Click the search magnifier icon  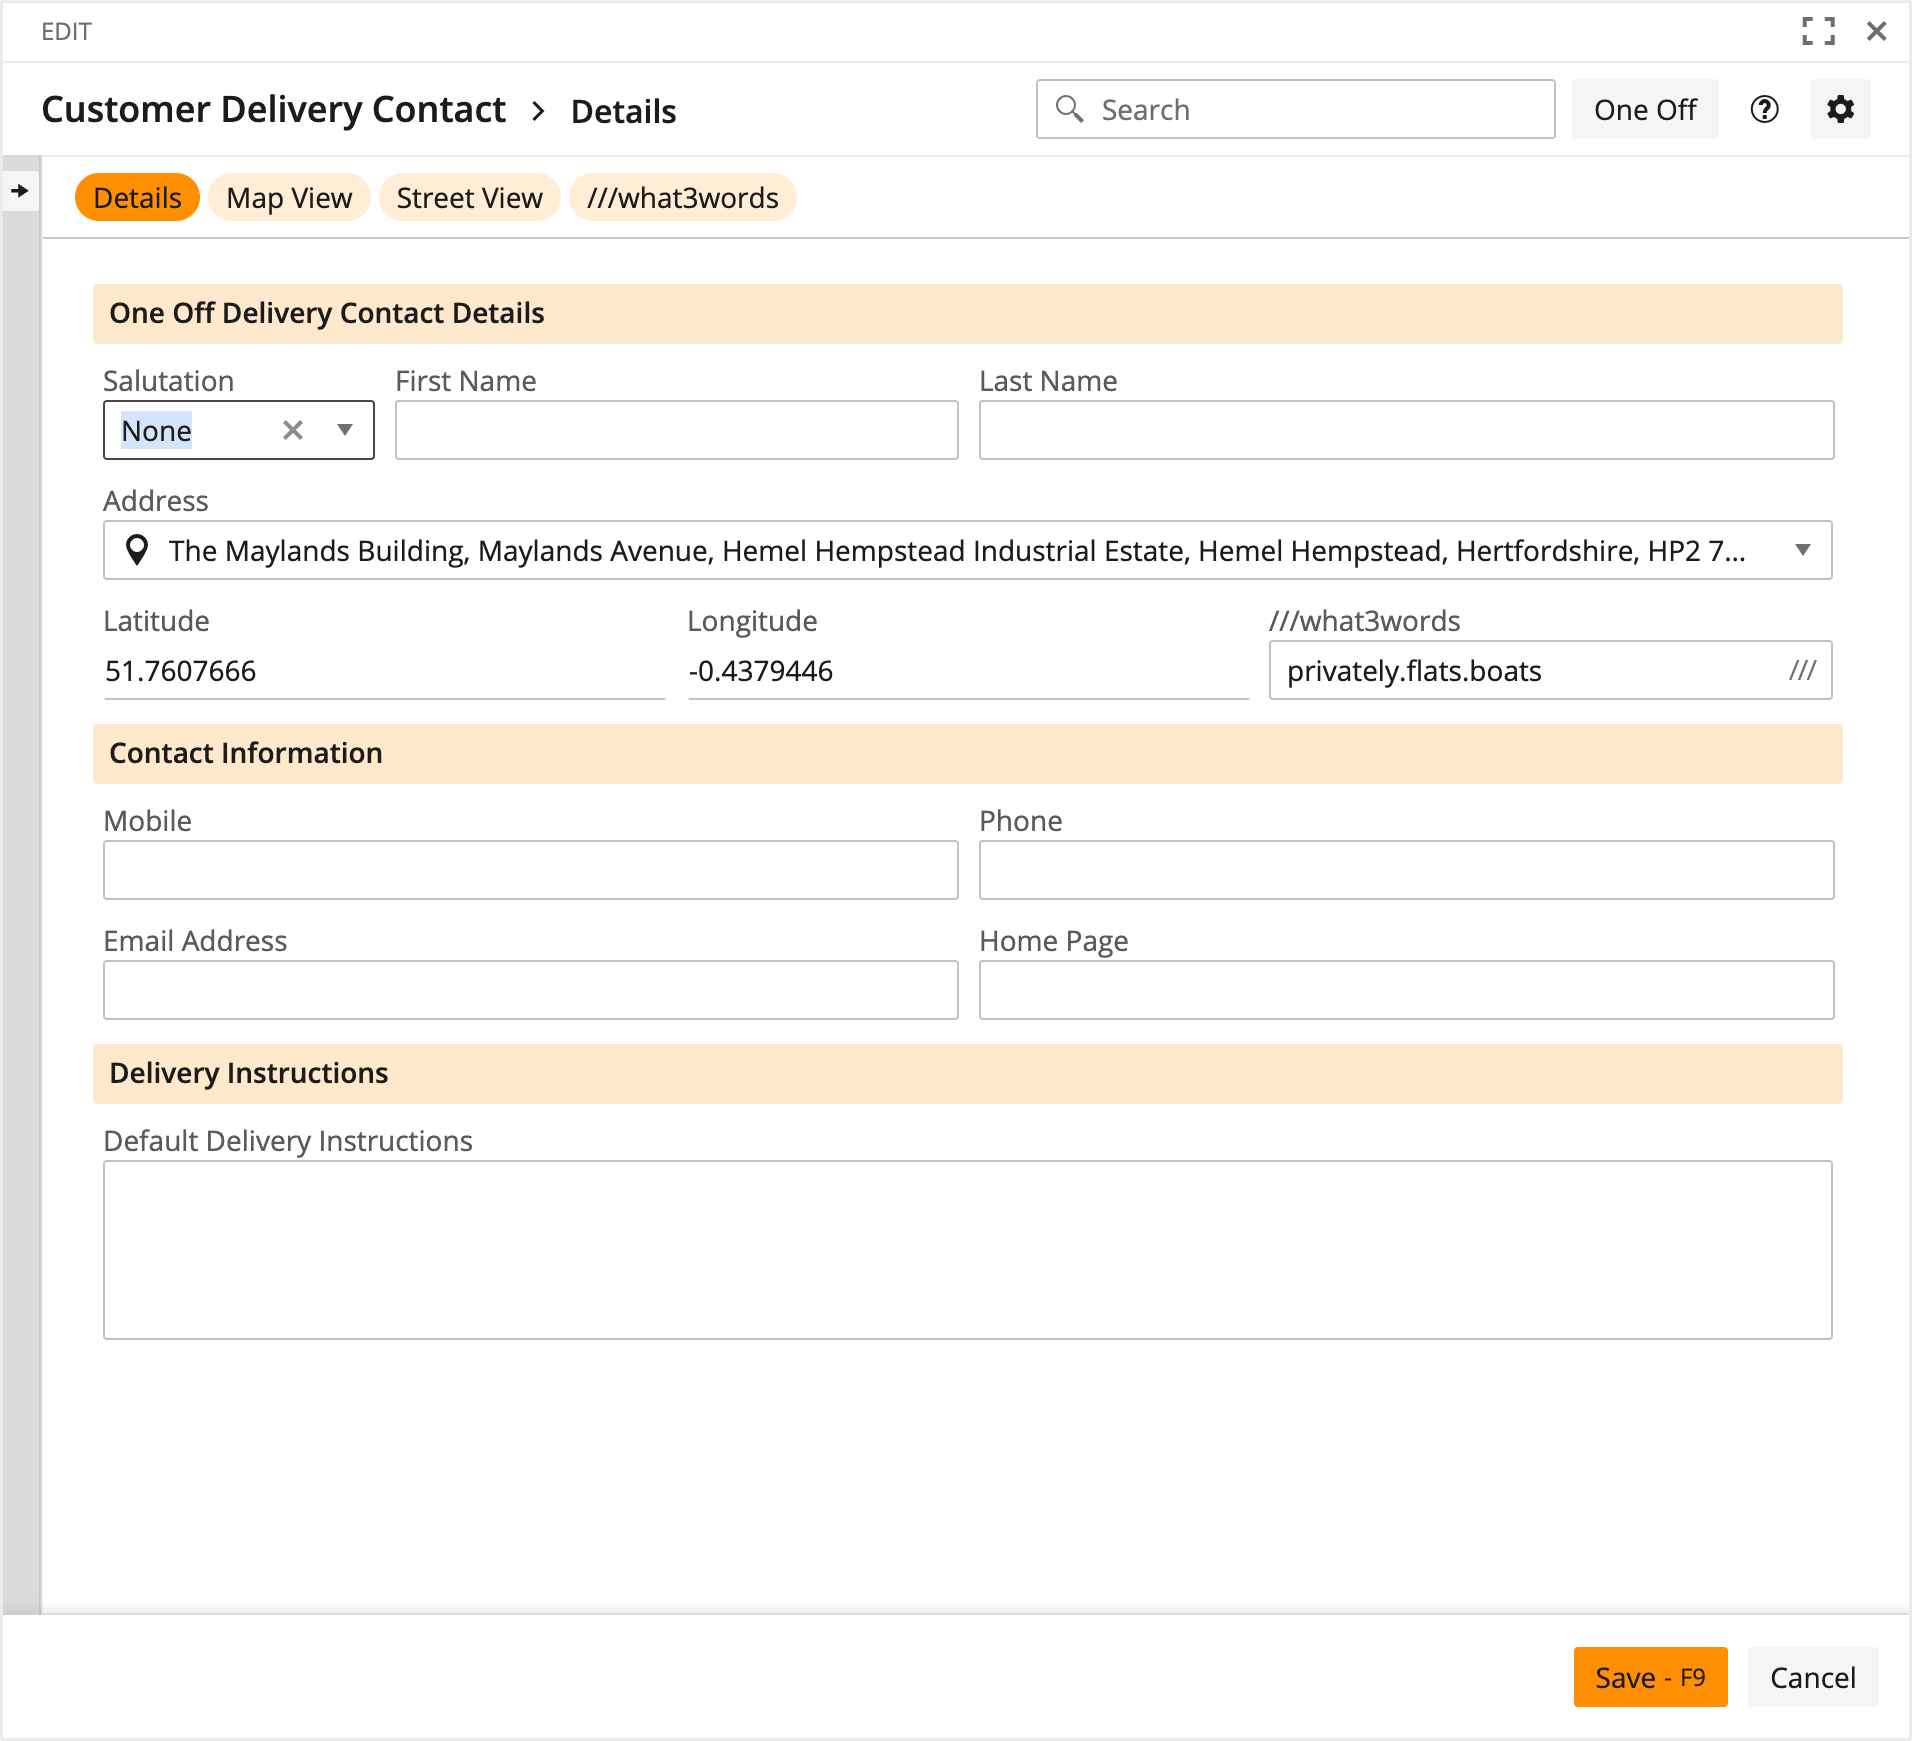[x=1069, y=109]
